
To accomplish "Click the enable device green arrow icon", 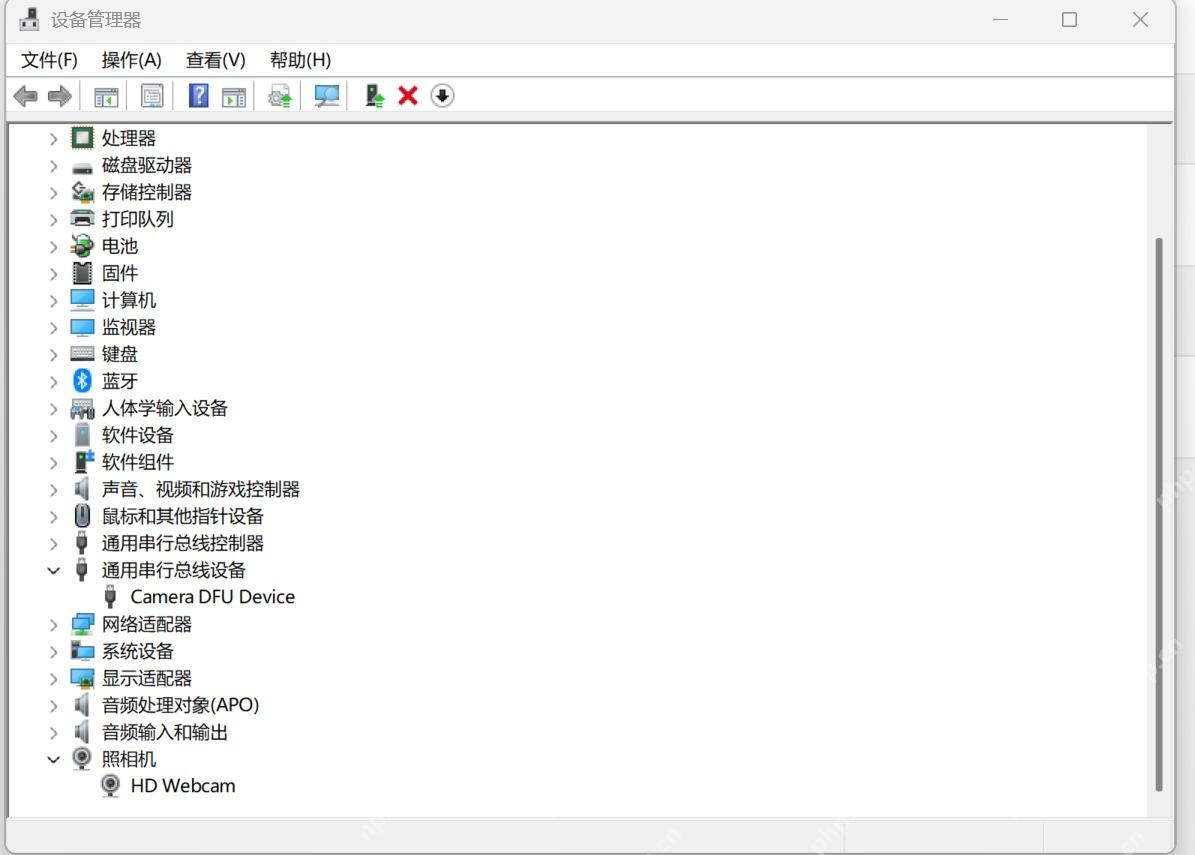I will point(374,96).
